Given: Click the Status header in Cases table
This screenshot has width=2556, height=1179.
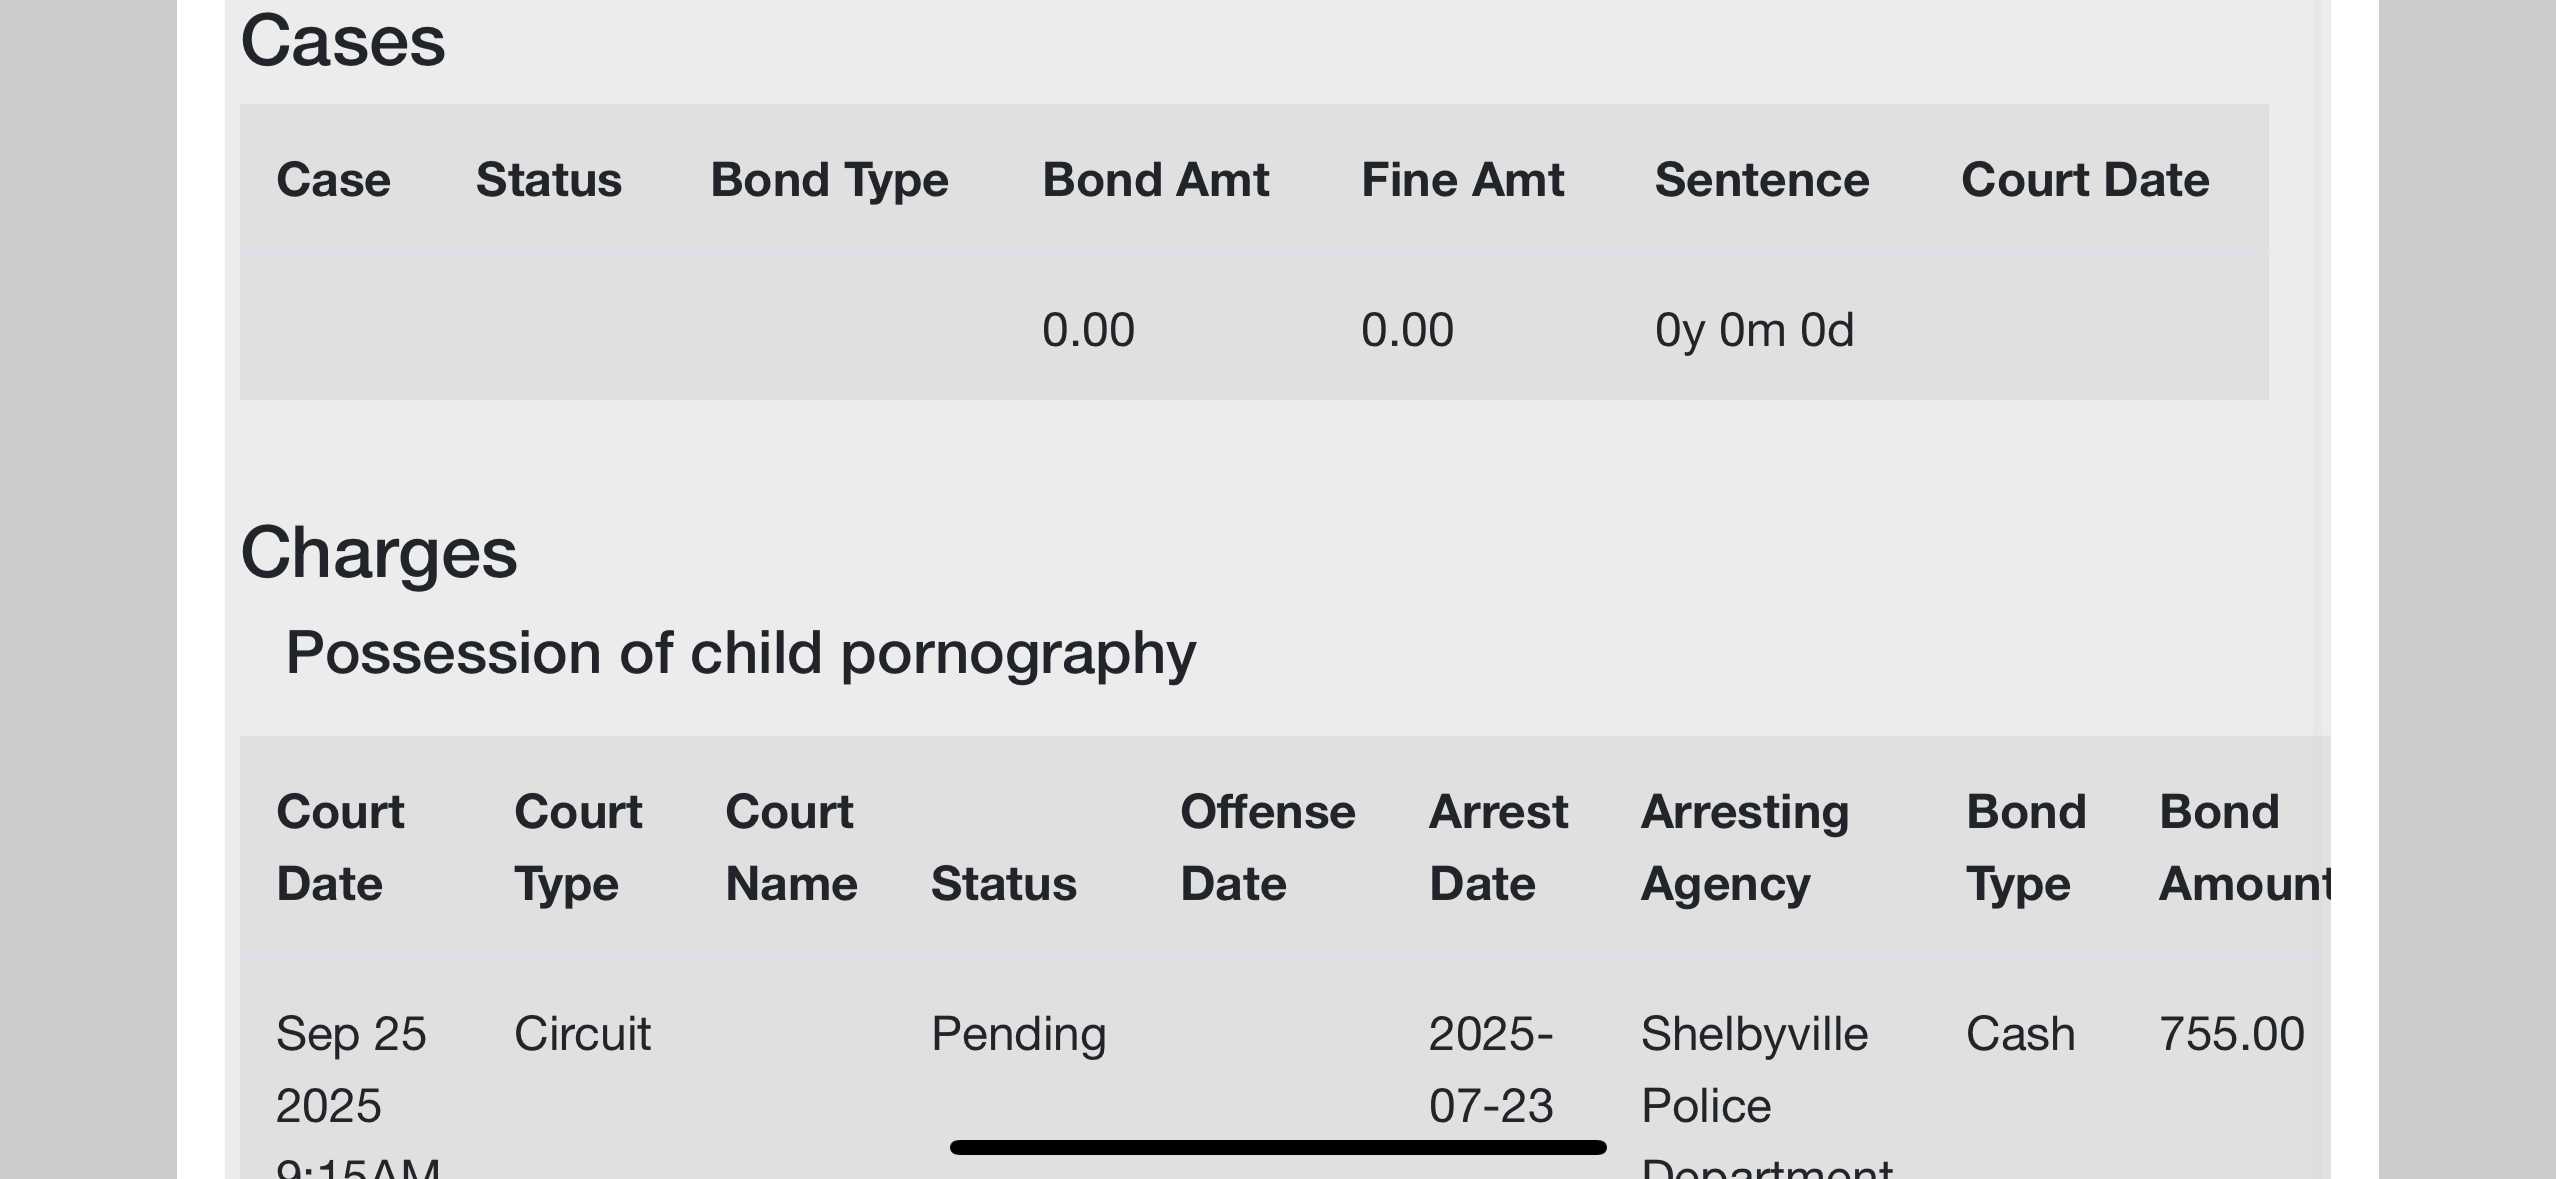Looking at the screenshot, I should pos(549,180).
